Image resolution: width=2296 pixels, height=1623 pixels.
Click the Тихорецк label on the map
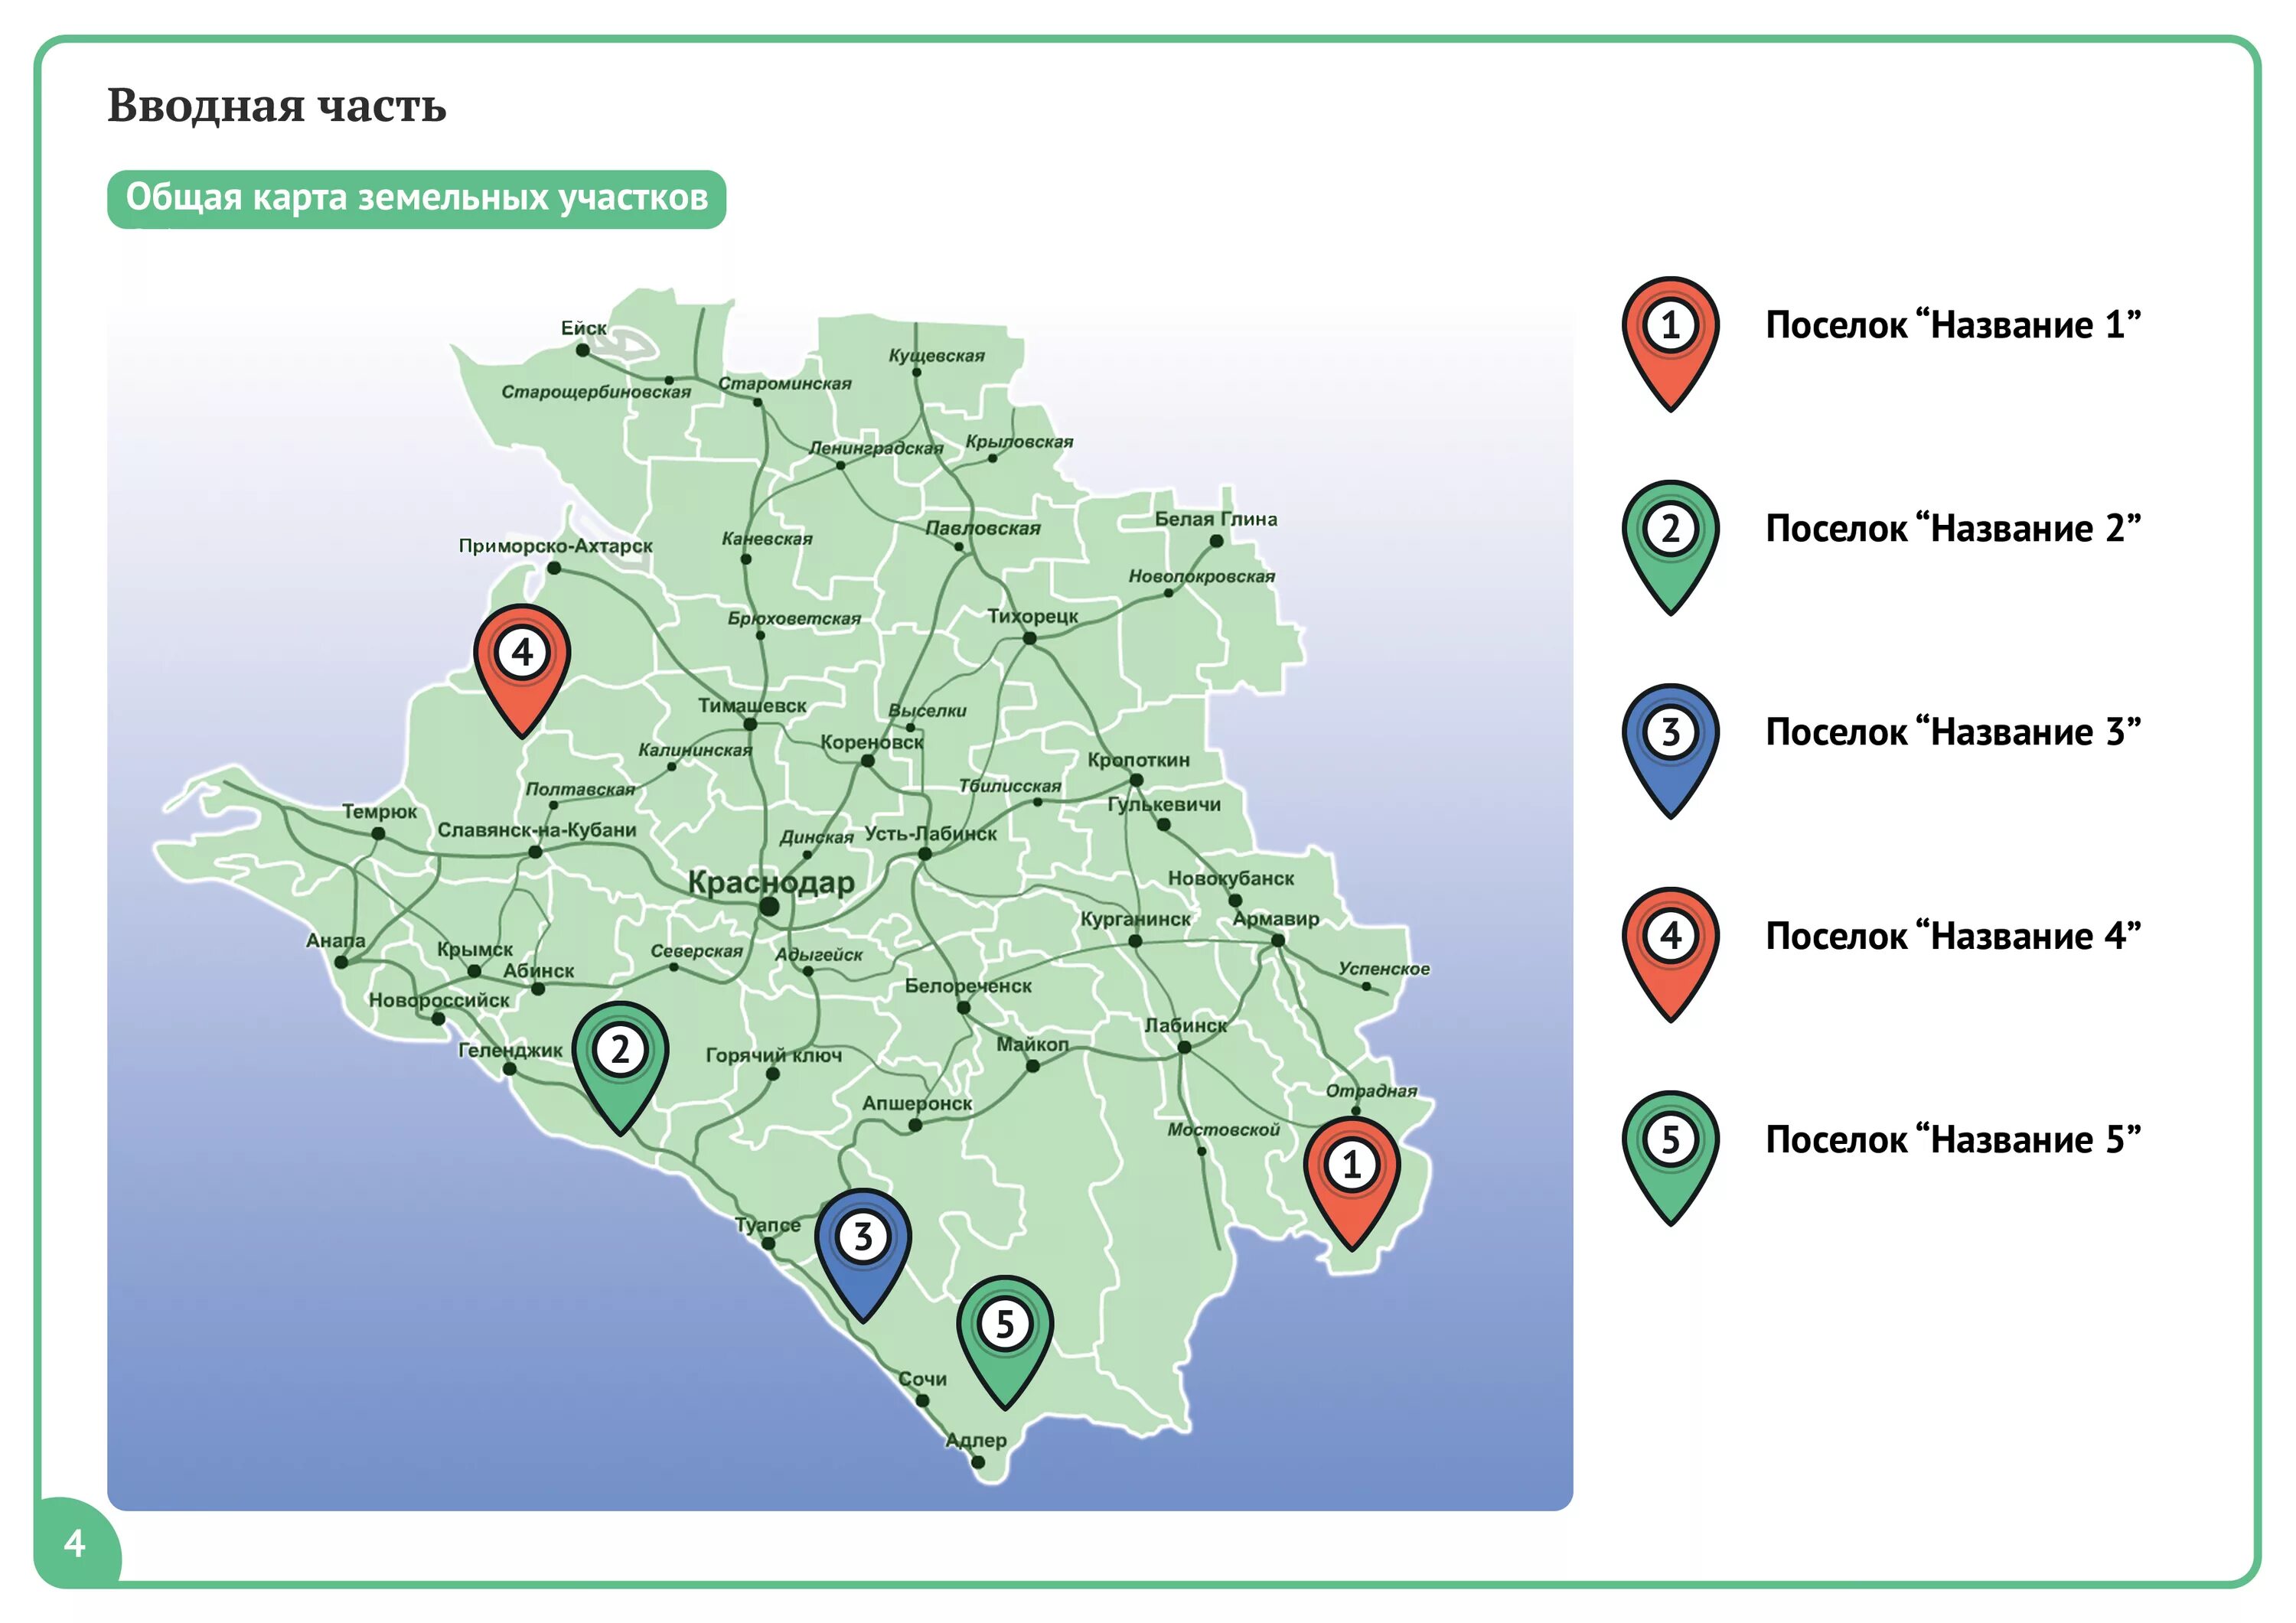1033,617
